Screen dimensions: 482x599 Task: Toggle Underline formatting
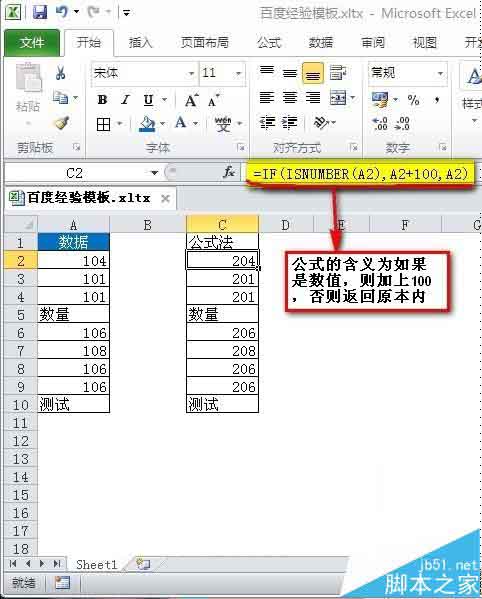click(148, 100)
